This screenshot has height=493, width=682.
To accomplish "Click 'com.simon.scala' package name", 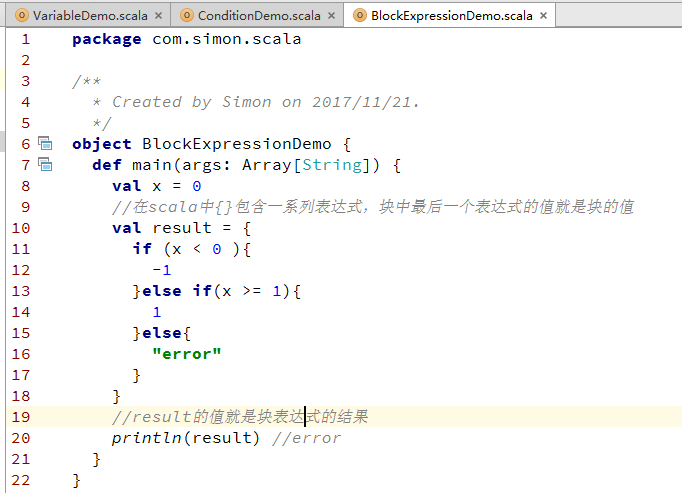I will [227, 39].
